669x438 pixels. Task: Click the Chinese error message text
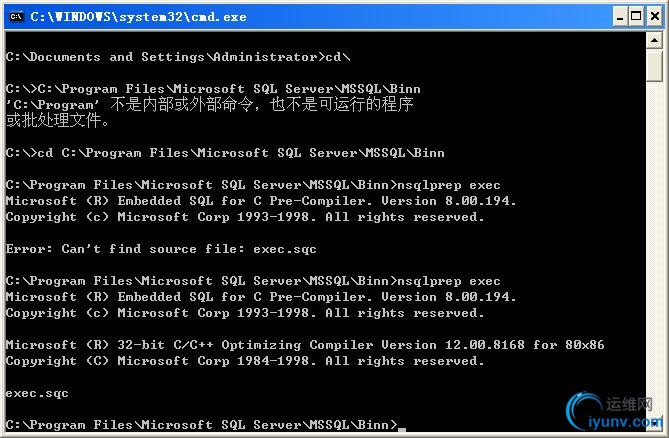[x=209, y=112]
